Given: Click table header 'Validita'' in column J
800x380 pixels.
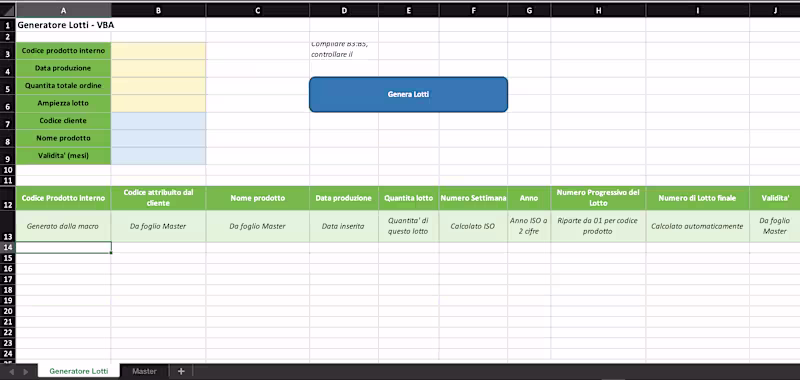Looking at the screenshot, I should pos(774,198).
